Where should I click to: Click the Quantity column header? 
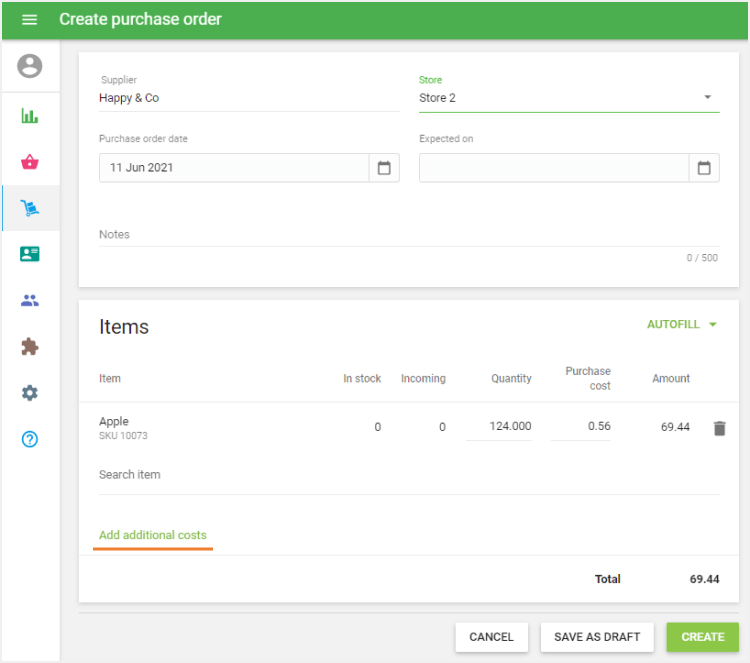[511, 378]
